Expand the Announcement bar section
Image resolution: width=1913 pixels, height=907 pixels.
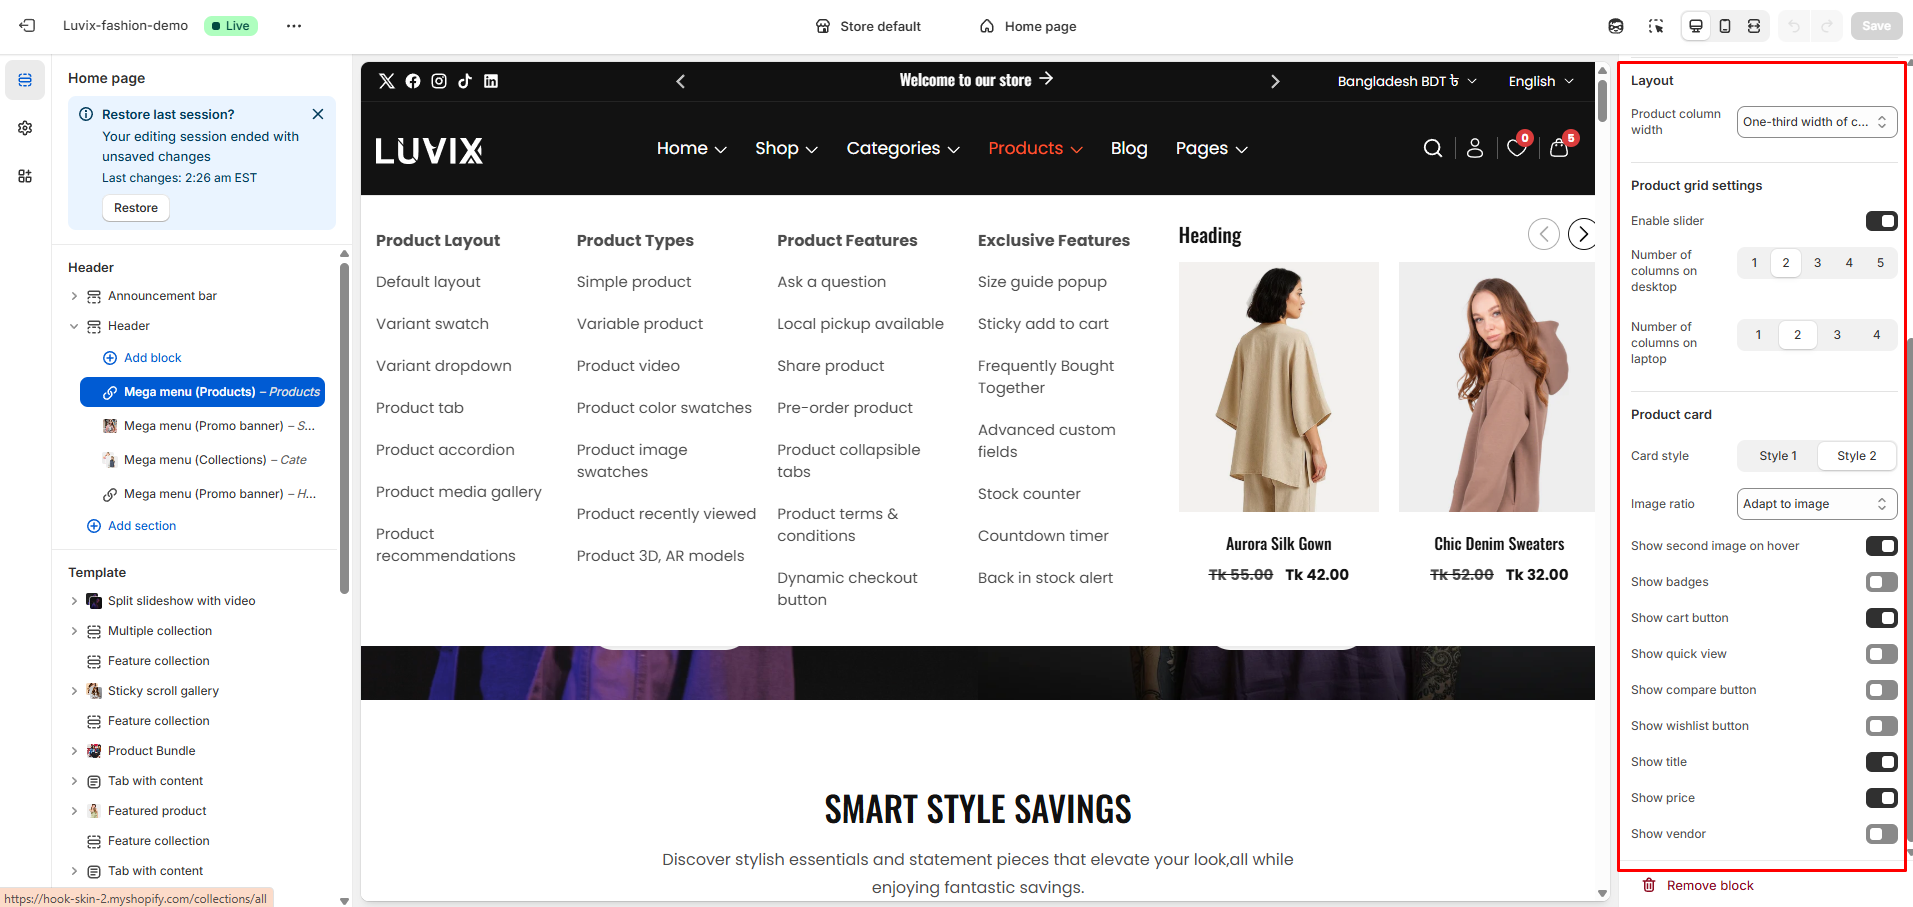[x=74, y=296]
